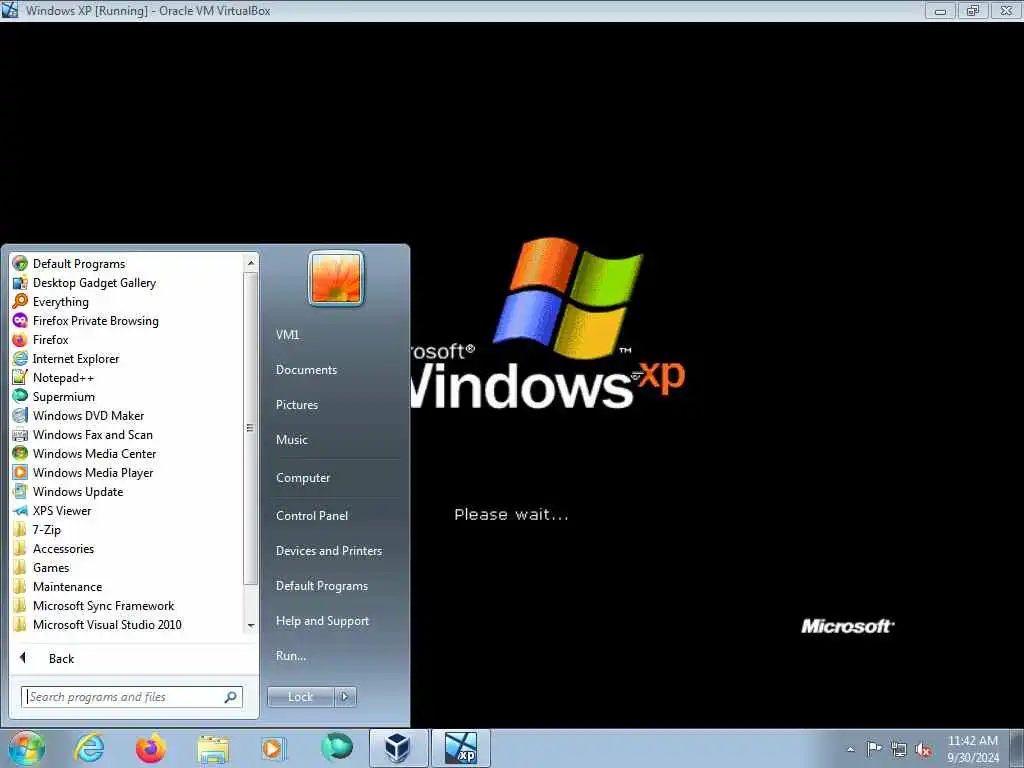Open Control Panel from Start menu

(312, 515)
